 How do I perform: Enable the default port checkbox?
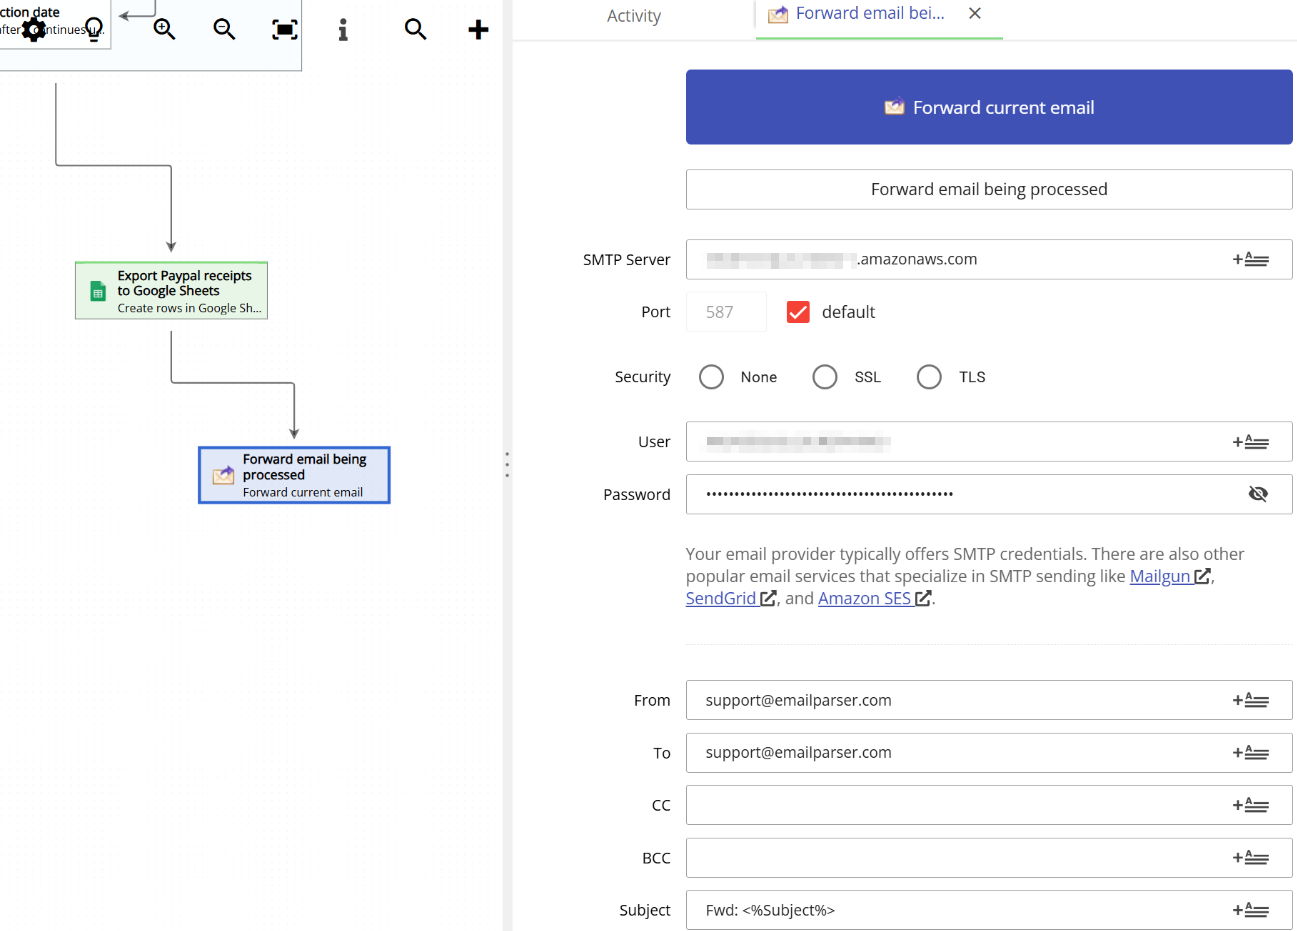click(798, 311)
